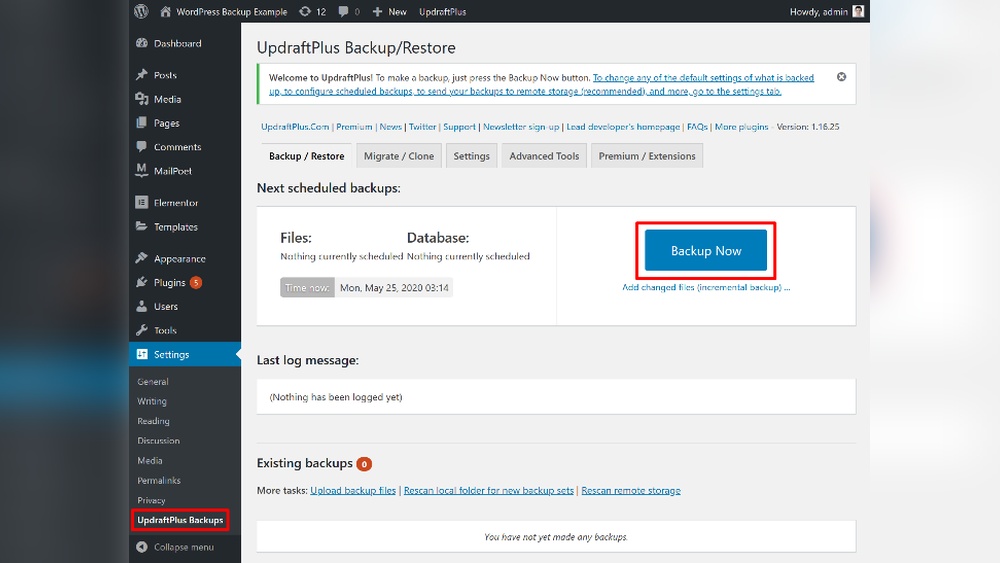
Task: Click the MailPoet M icon
Action: point(142,170)
